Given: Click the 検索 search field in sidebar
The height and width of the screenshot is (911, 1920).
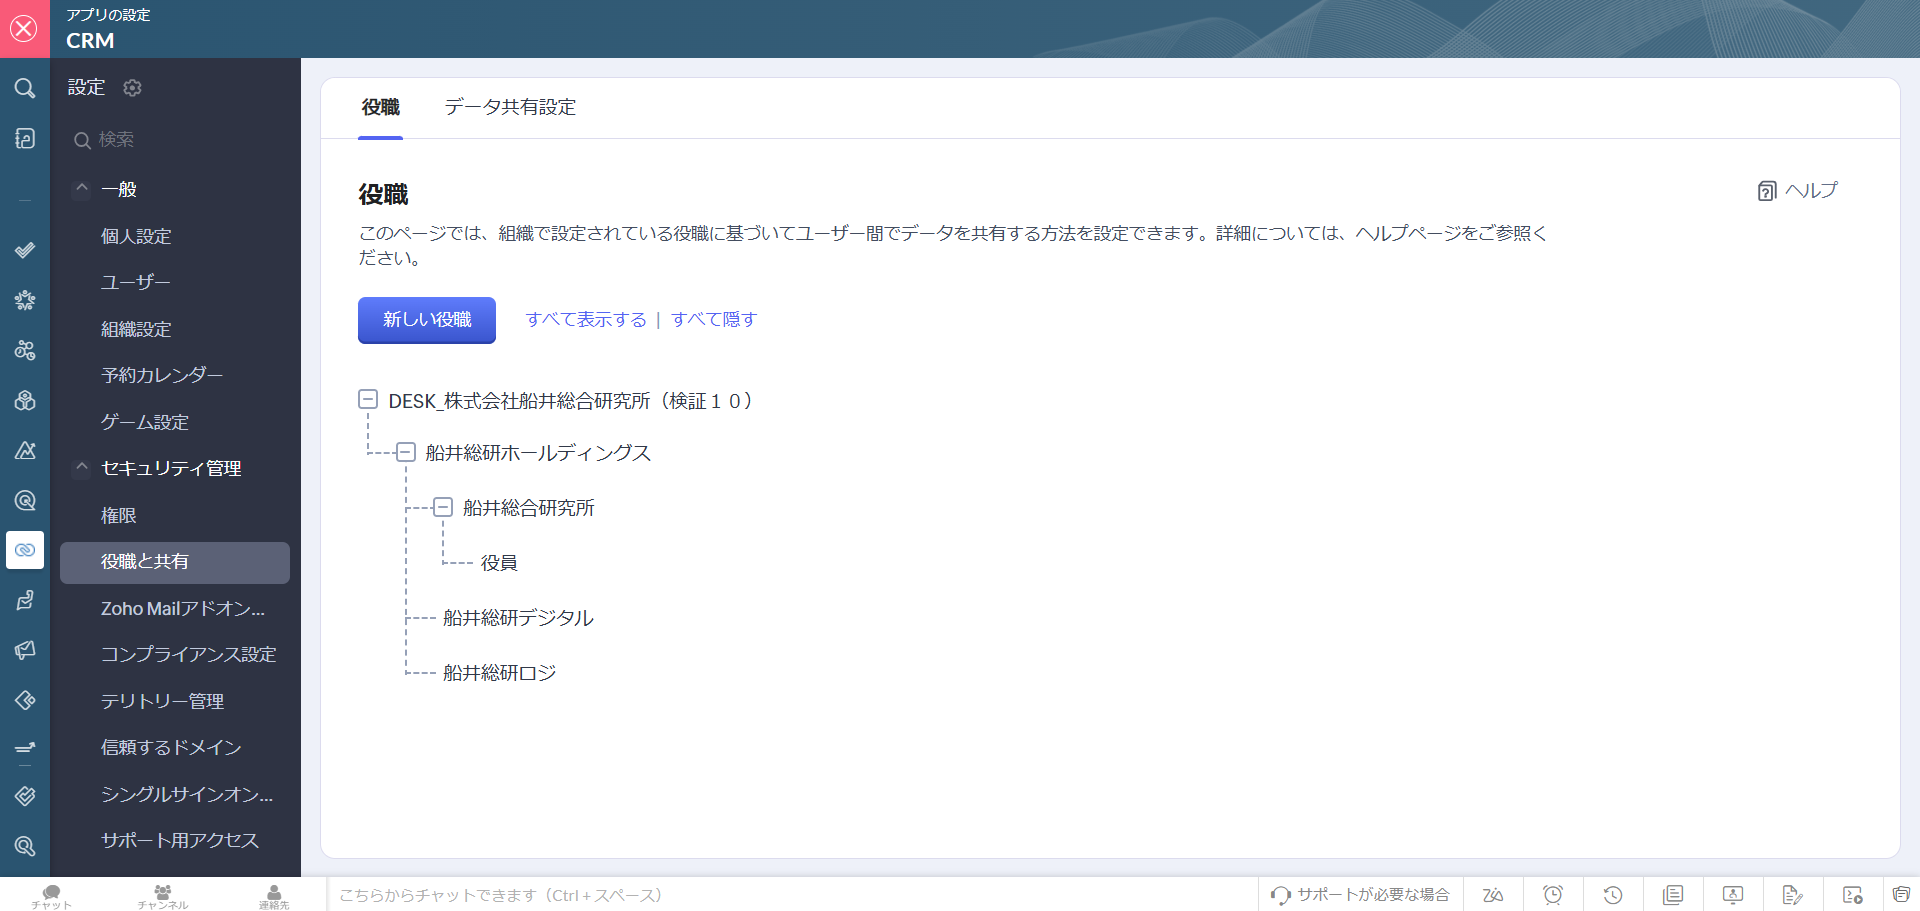Looking at the screenshot, I should pyautogui.click(x=180, y=140).
